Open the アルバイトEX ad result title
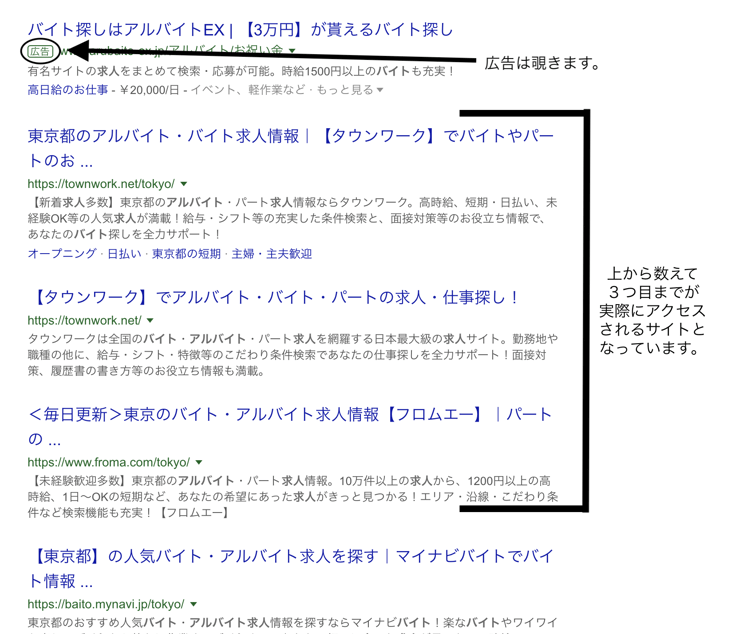Image resolution: width=743 pixels, height=634 pixels. [x=240, y=30]
